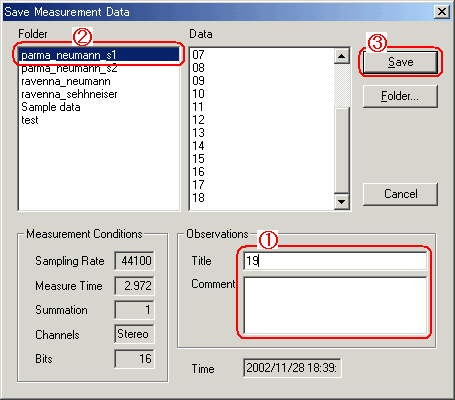Click the Data list scroll up arrow
The width and height of the screenshot is (455, 400).
tap(341, 56)
